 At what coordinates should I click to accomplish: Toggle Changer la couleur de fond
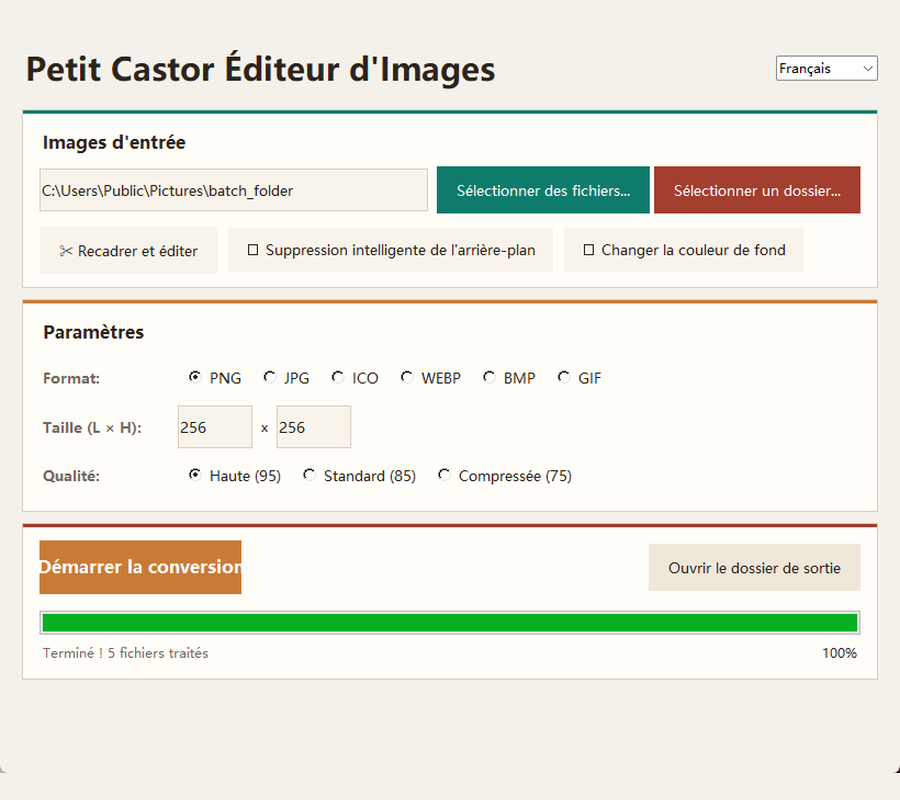684,250
